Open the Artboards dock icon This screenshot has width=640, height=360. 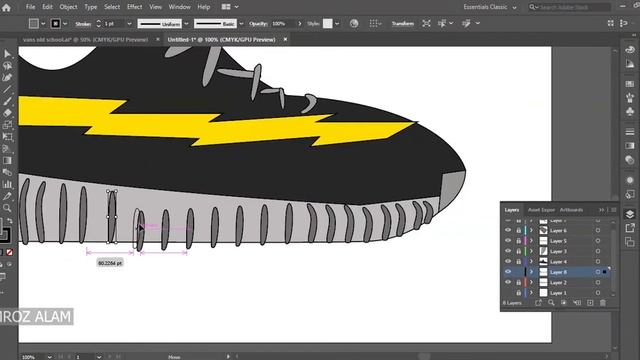pyautogui.click(x=629, y=242)
